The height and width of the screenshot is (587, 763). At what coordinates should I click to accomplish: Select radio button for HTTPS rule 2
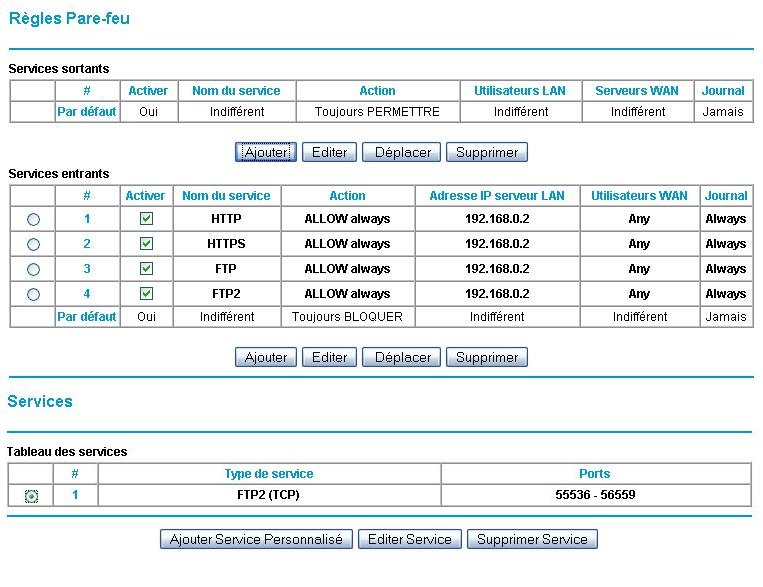(33, 244)
